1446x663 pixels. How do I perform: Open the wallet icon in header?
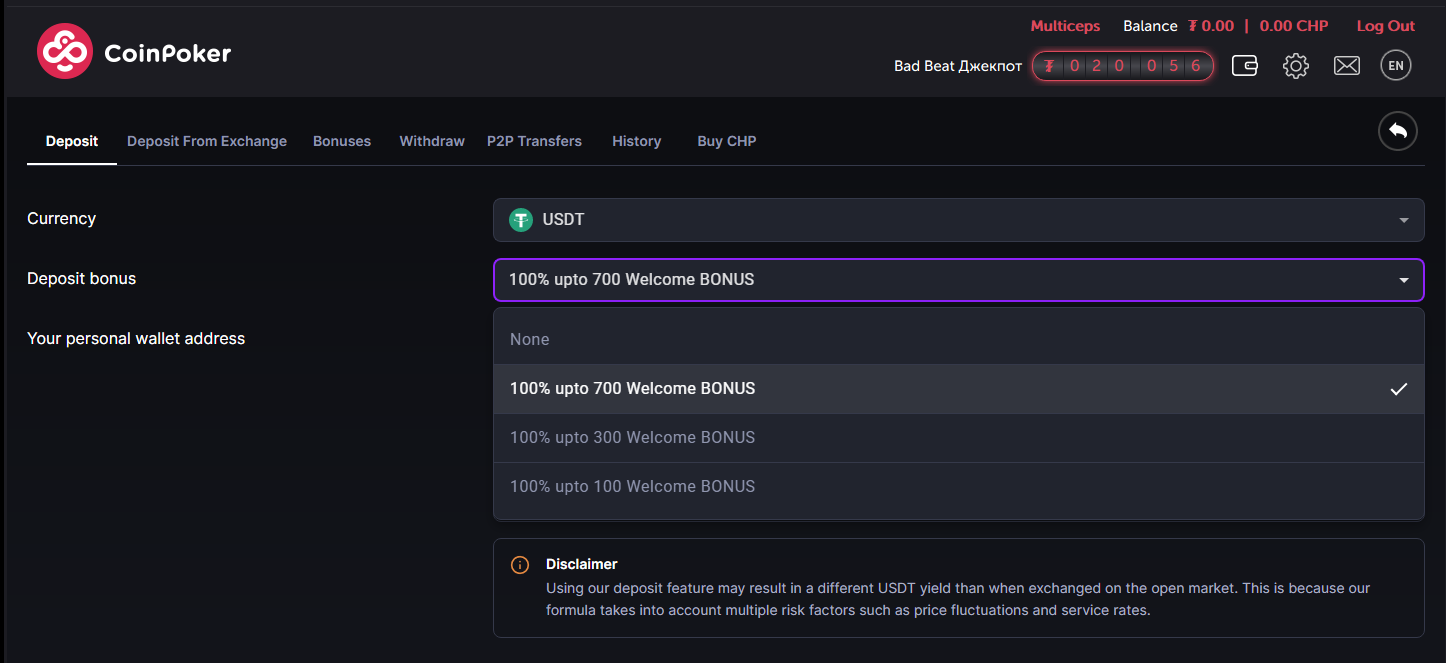pyautogui.click(x=1244, y=66)
